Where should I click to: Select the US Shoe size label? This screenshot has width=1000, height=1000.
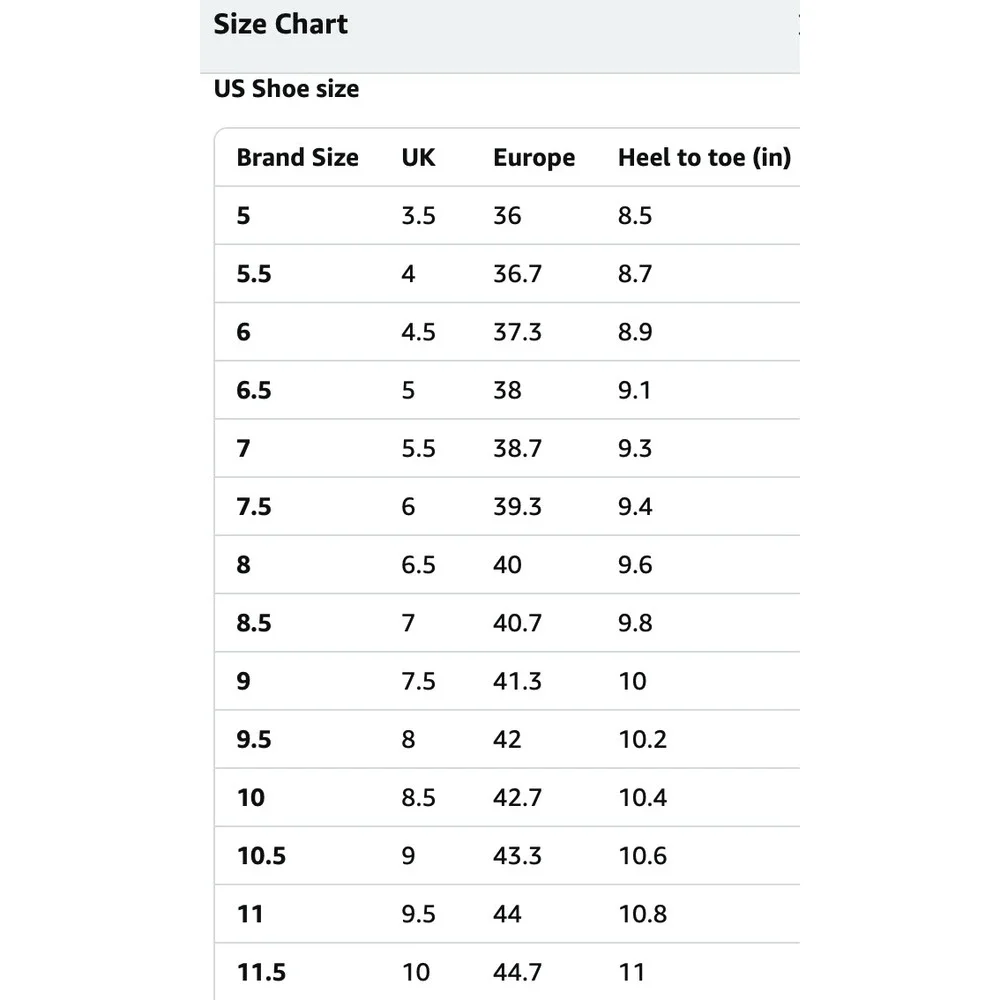[x=286, y=89]
